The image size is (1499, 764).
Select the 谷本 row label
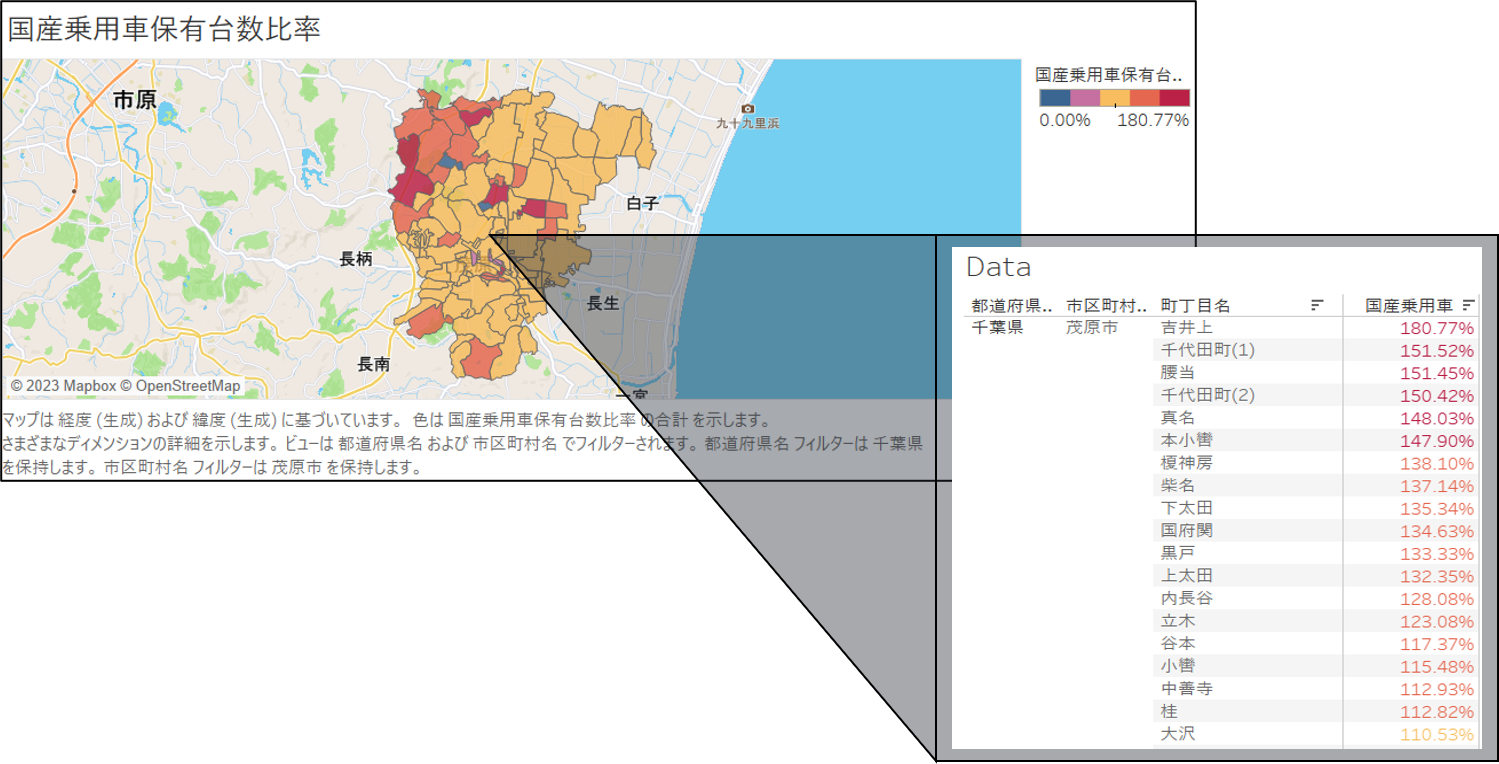point(1177,643)
